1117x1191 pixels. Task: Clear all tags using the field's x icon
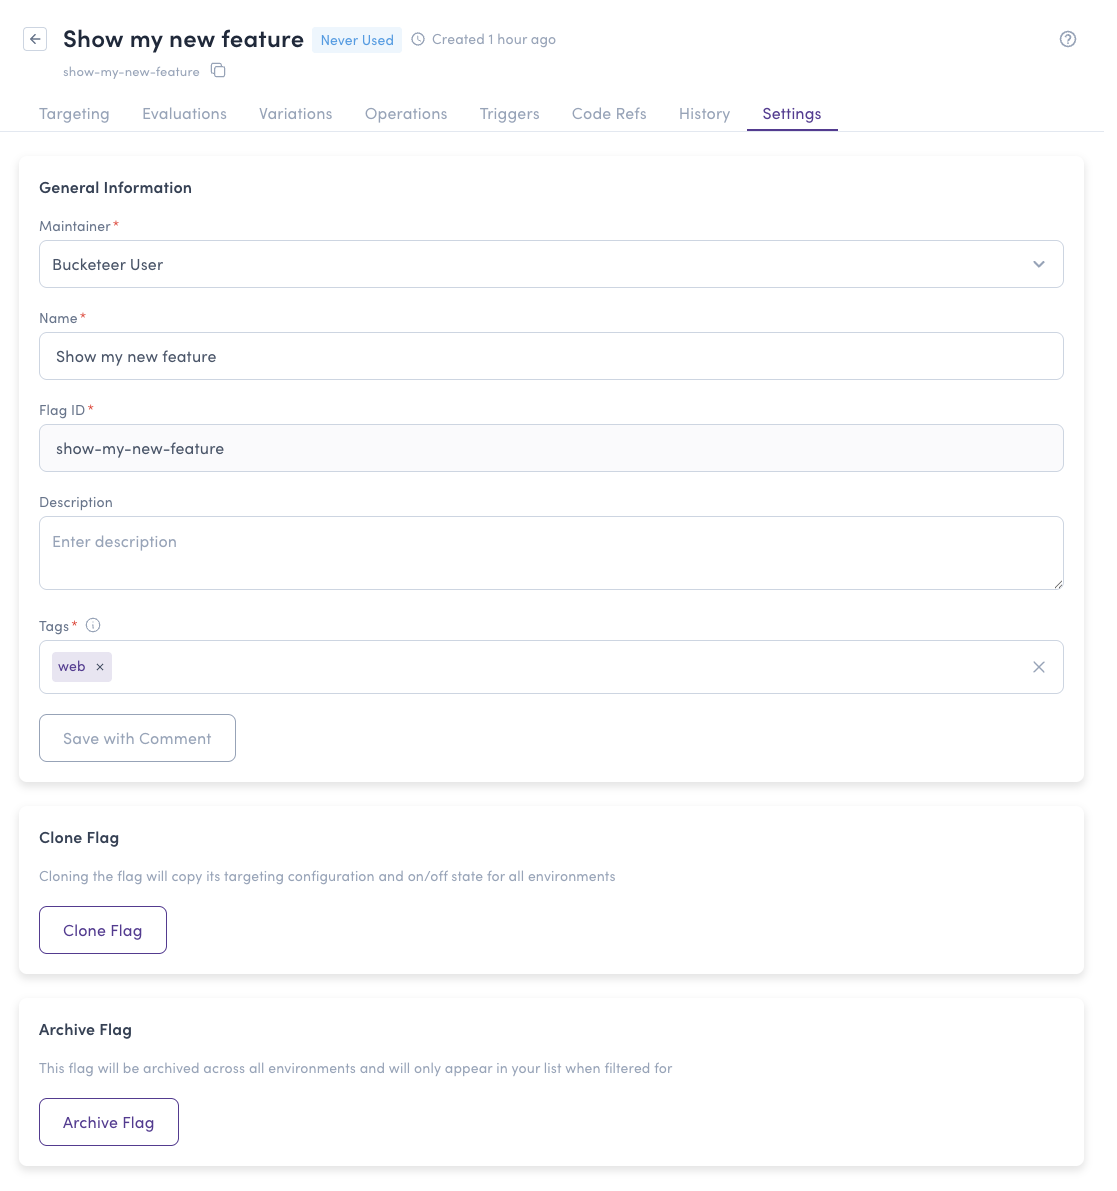[x=1039, y=666]
